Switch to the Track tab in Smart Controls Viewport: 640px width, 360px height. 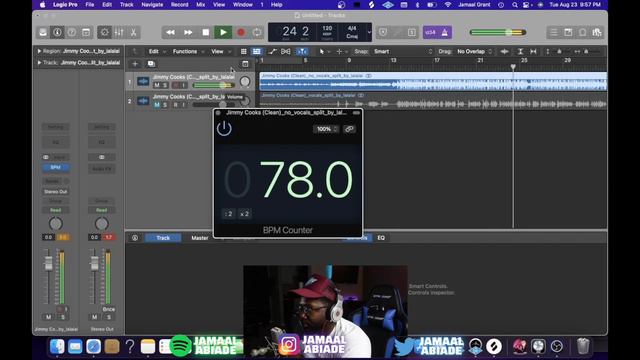(163, 238)
